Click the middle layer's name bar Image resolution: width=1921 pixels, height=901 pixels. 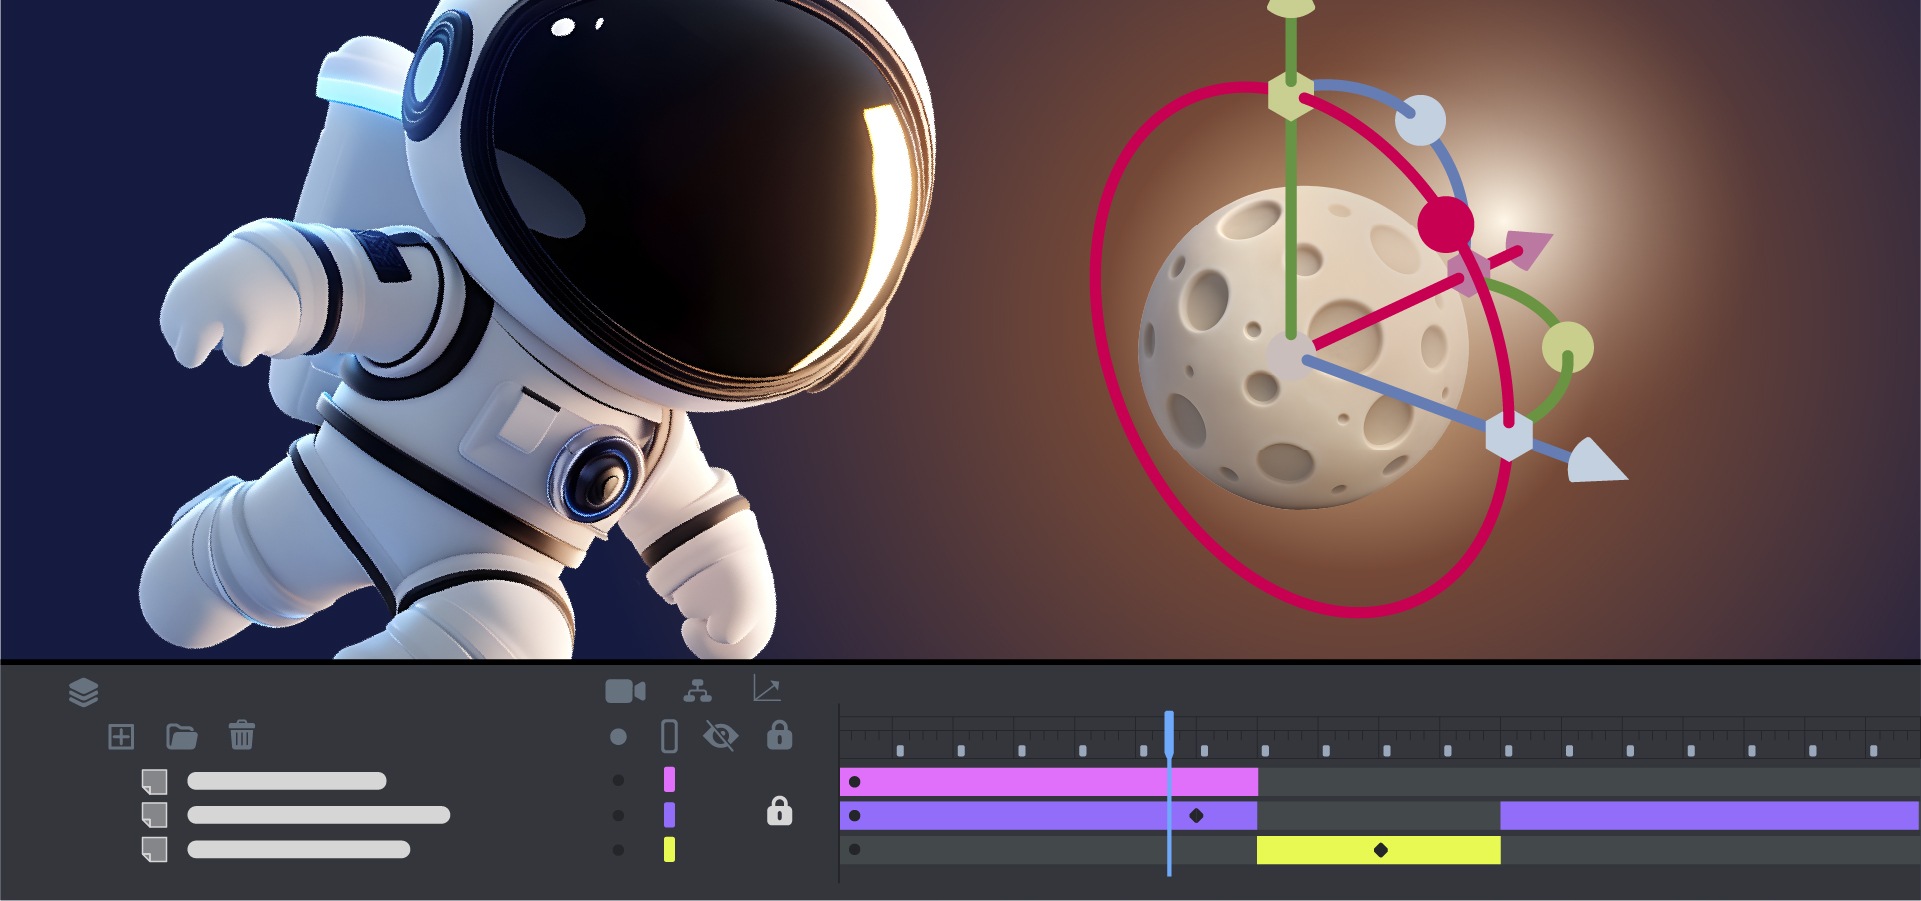(x=320, y=815)
